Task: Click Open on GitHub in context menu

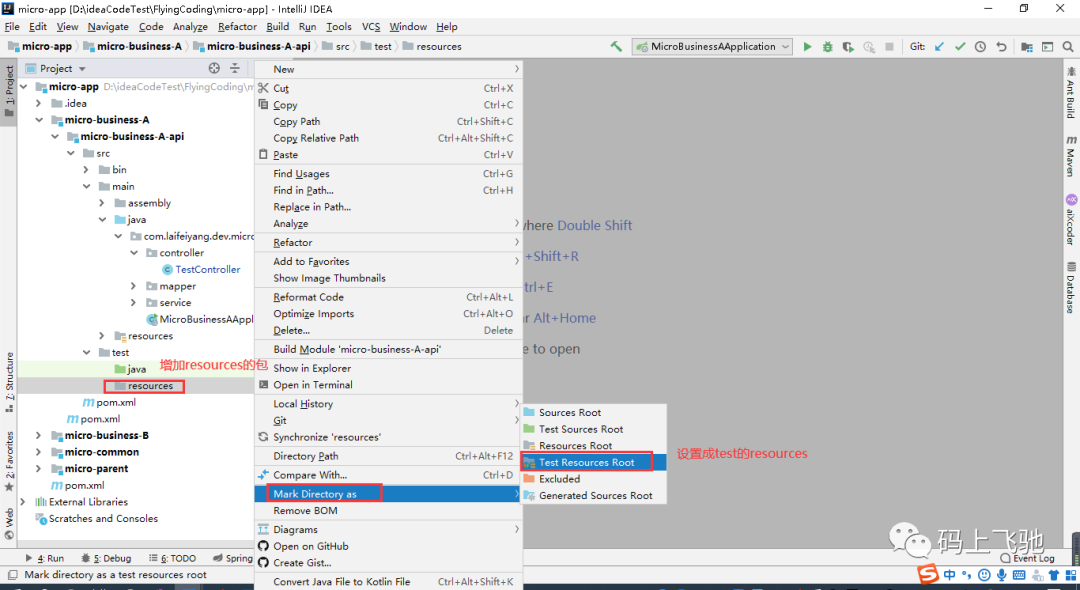Action: coord(388,546)
